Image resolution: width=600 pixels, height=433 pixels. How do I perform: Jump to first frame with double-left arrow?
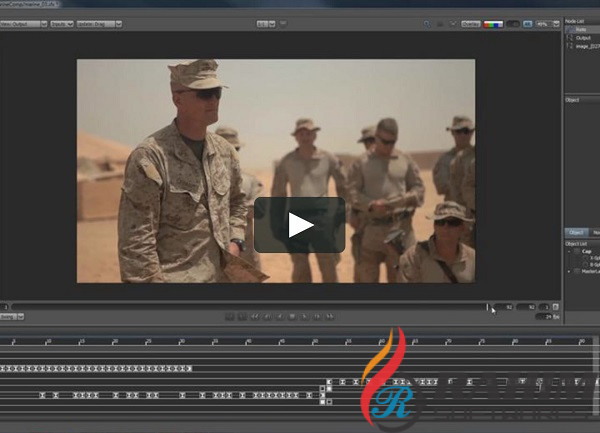point(254,317)
